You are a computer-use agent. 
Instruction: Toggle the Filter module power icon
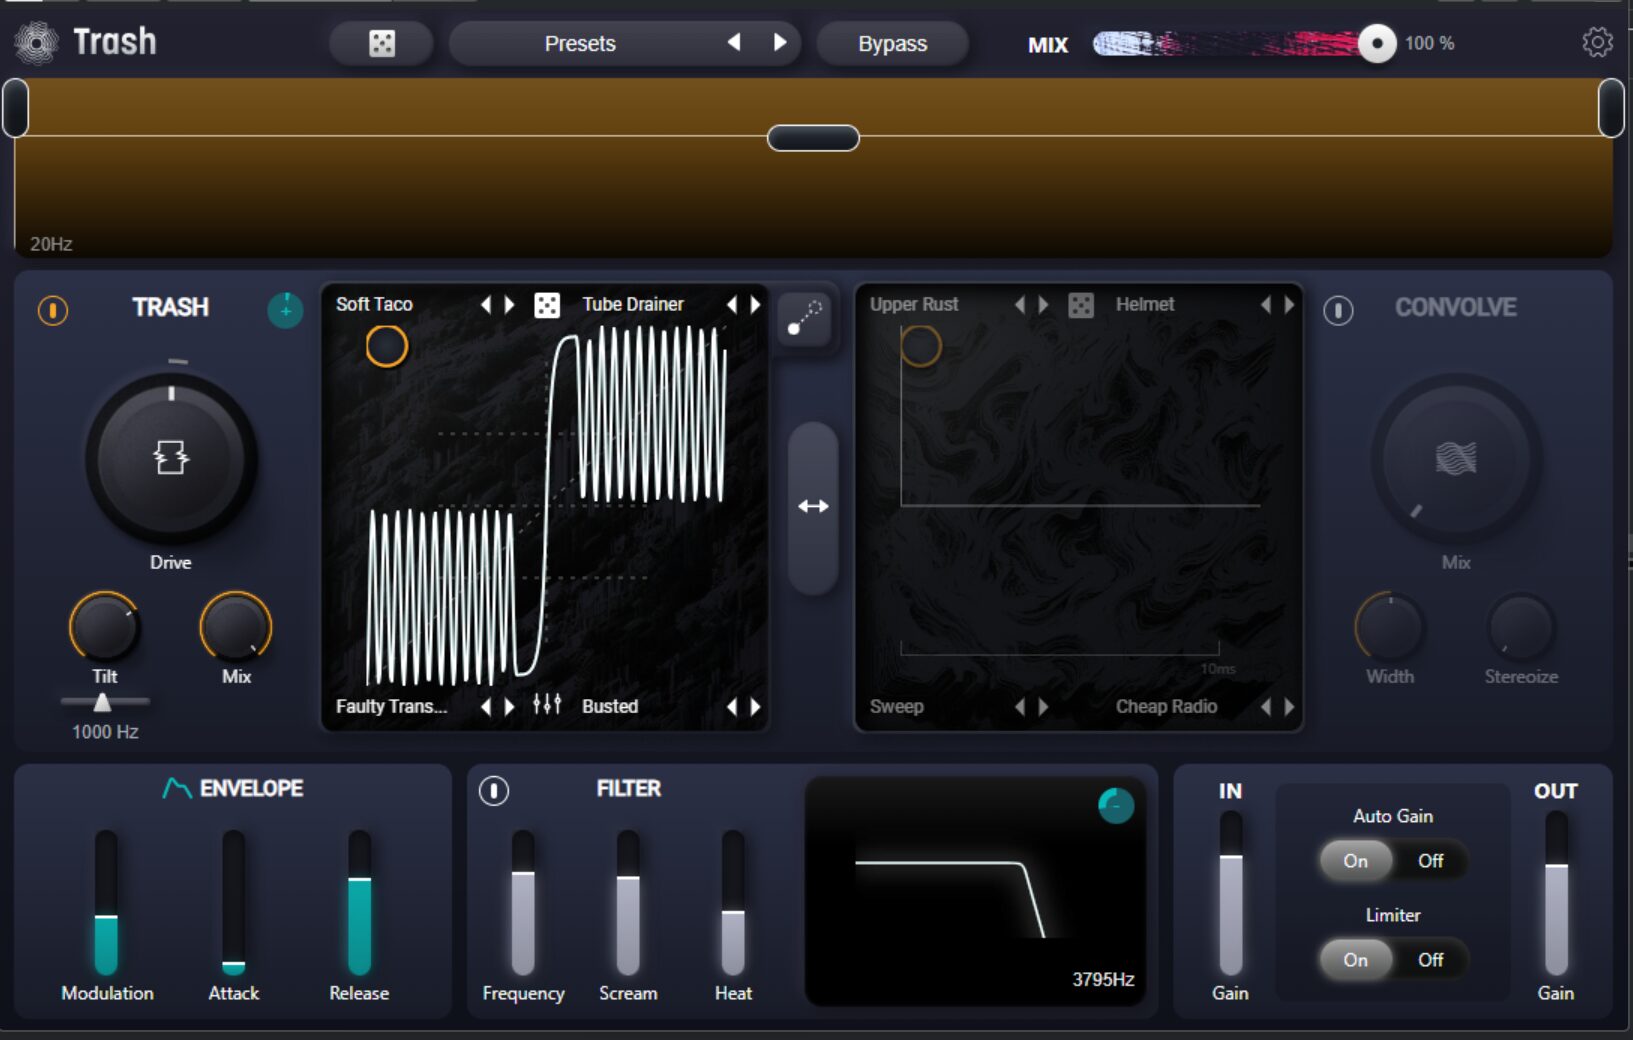(494, 791)
